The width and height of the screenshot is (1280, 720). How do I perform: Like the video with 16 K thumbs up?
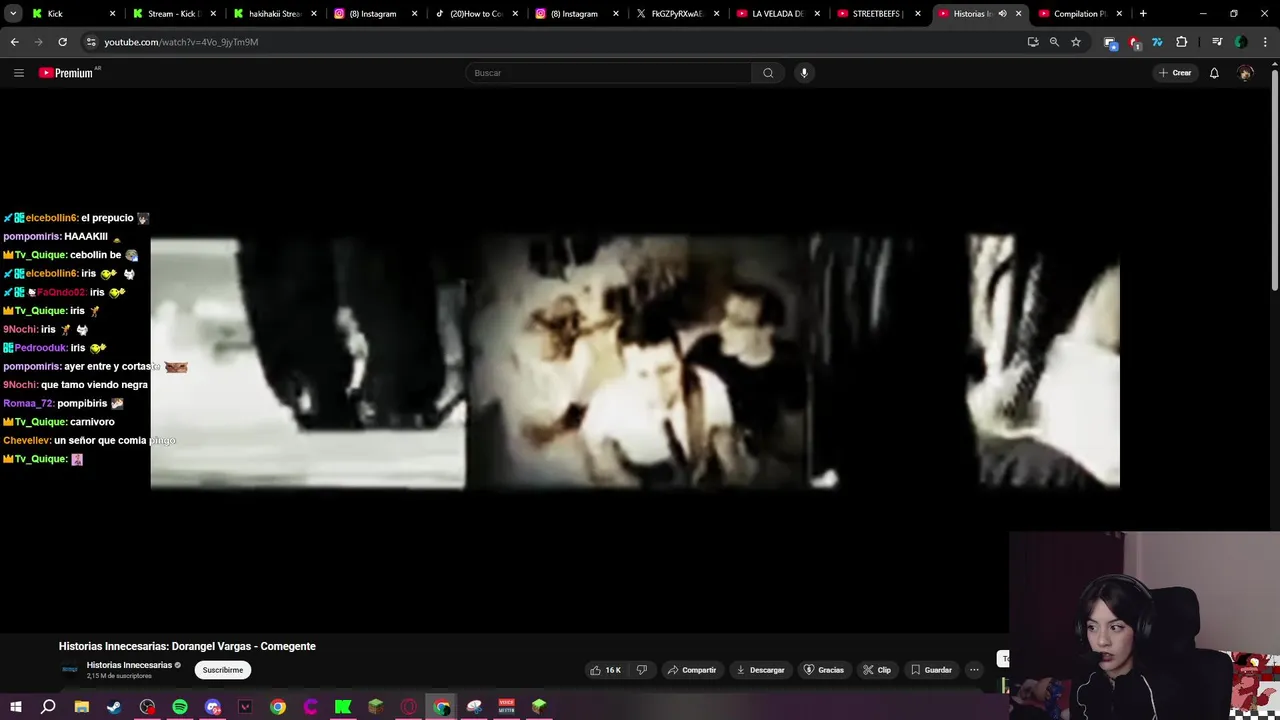(606, 670)
